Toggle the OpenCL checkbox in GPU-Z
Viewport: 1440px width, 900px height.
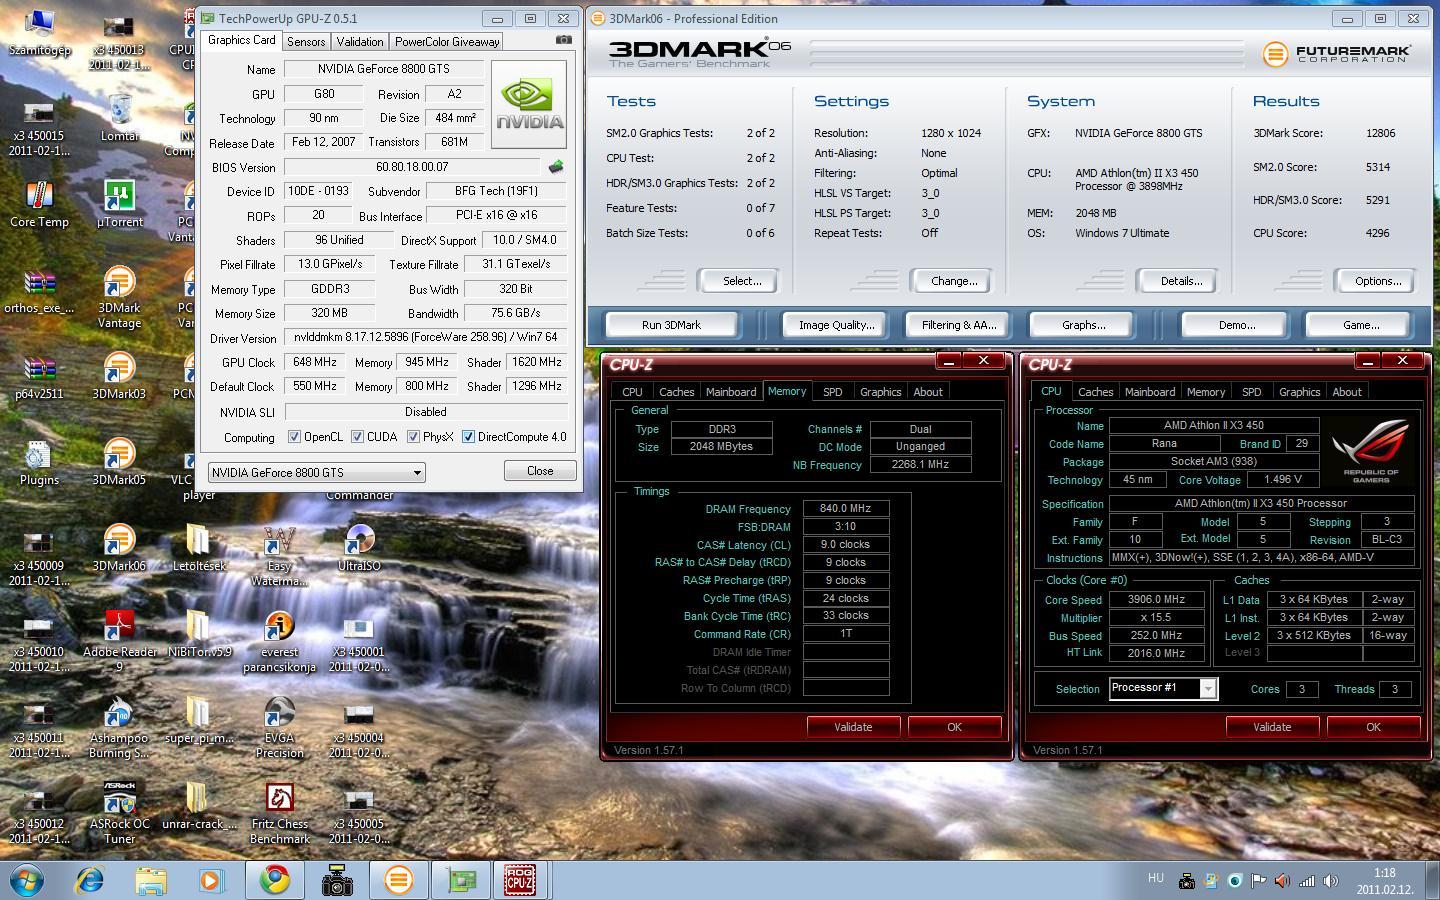point(294,437)
